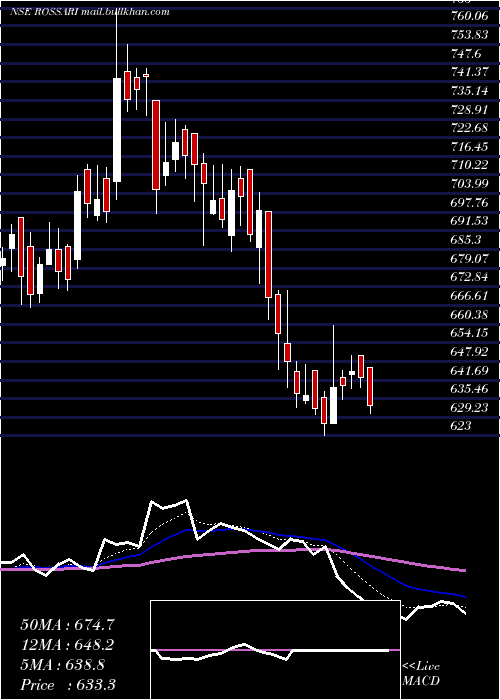
Task: Select the 760.06 price axis label
Action: tap(469, 17)
